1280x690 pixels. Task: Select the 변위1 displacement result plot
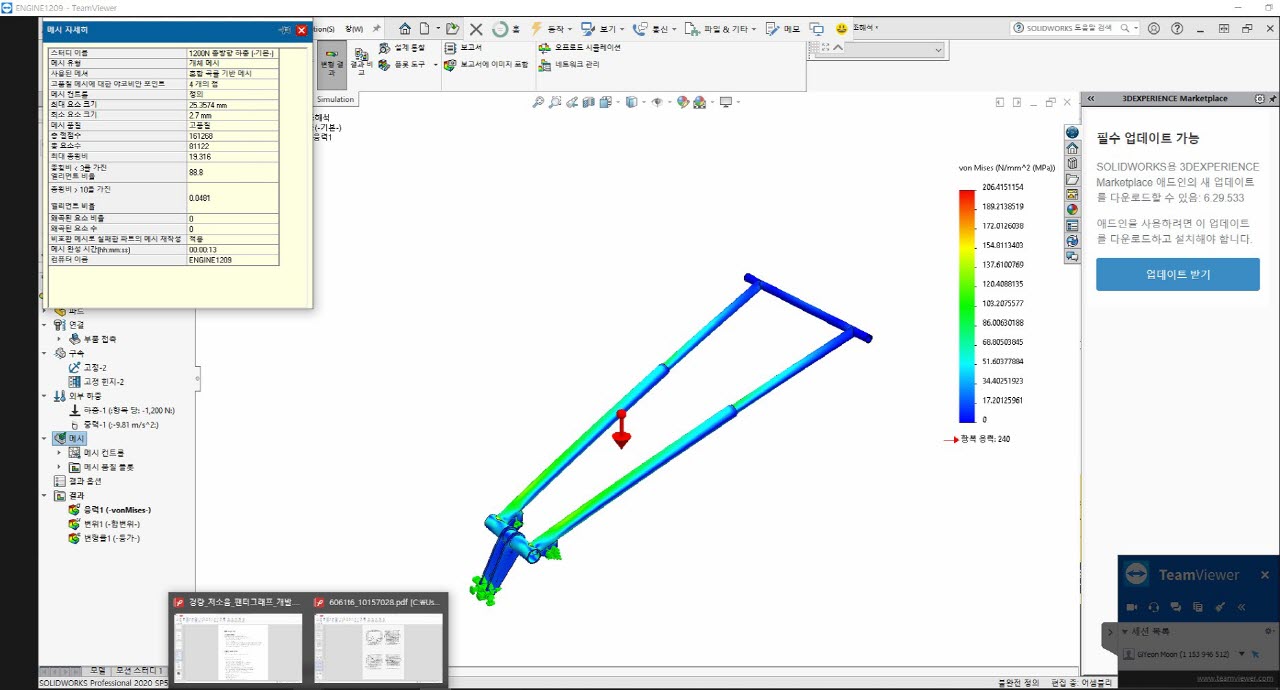pyautogui.click(x=103, y=524)
